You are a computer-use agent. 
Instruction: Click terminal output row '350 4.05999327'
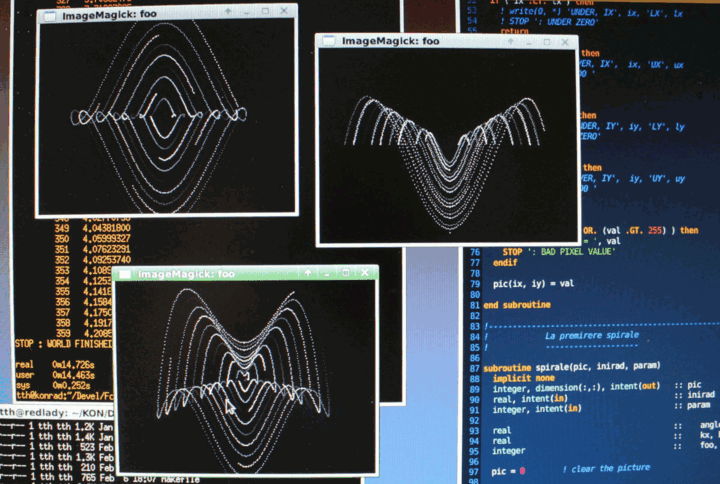coord(92,238)
